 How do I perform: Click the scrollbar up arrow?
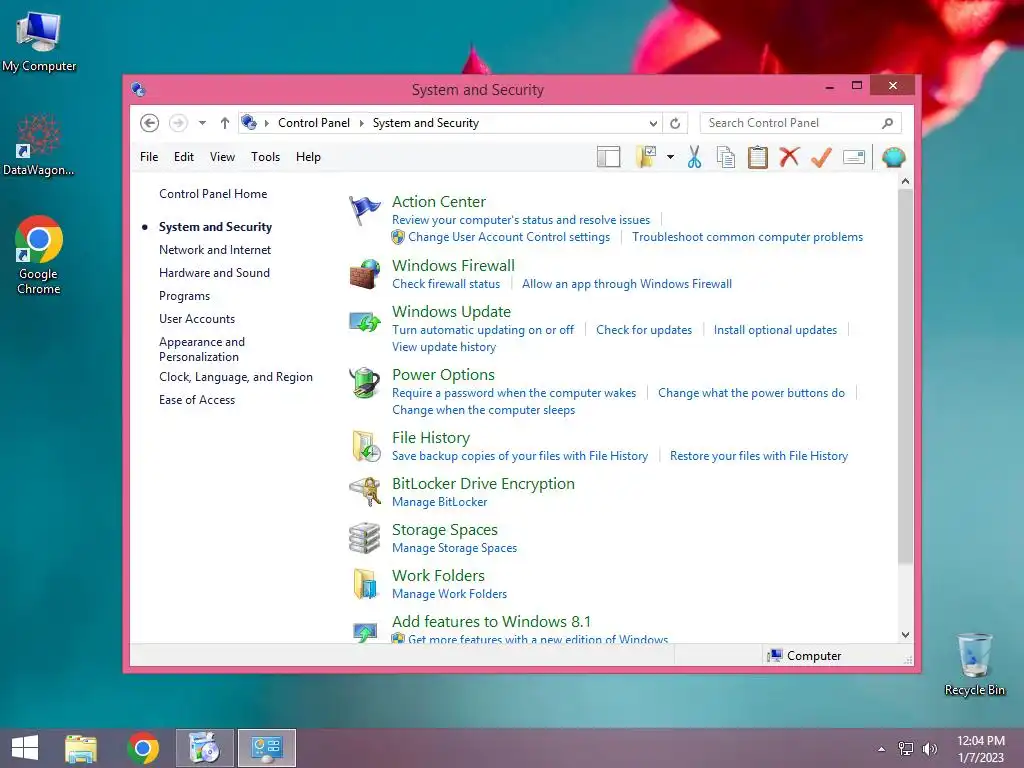click(905, 181)
